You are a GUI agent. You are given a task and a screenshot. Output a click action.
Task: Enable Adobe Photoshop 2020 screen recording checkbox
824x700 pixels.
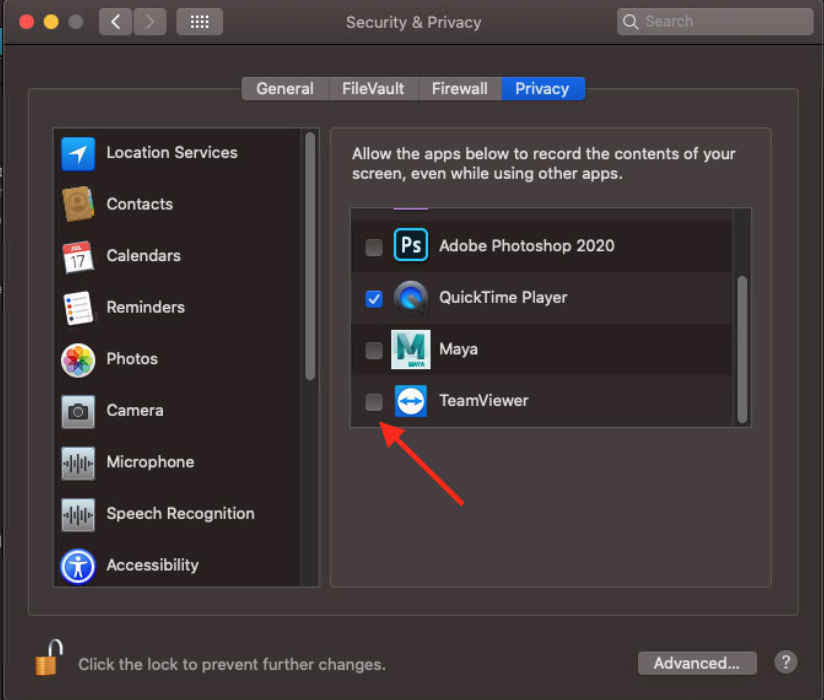[374, 246]
